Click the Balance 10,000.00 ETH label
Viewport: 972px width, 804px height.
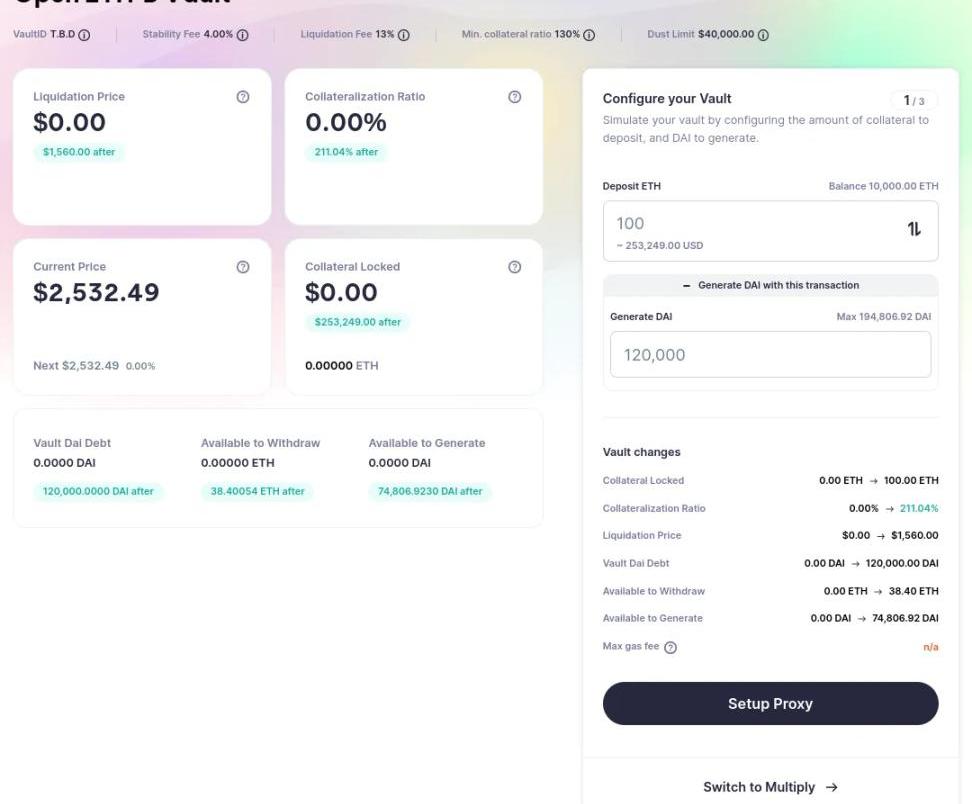pos(883,186)
